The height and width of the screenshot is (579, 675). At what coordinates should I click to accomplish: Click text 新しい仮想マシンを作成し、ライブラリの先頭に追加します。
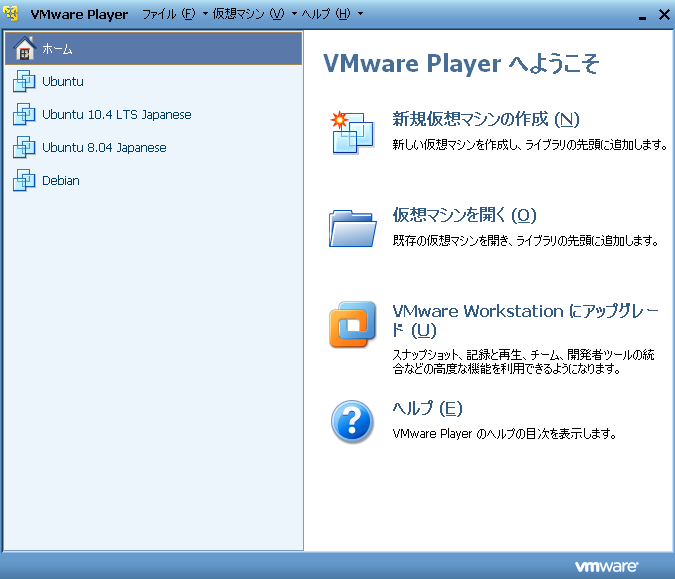point(530,145)
